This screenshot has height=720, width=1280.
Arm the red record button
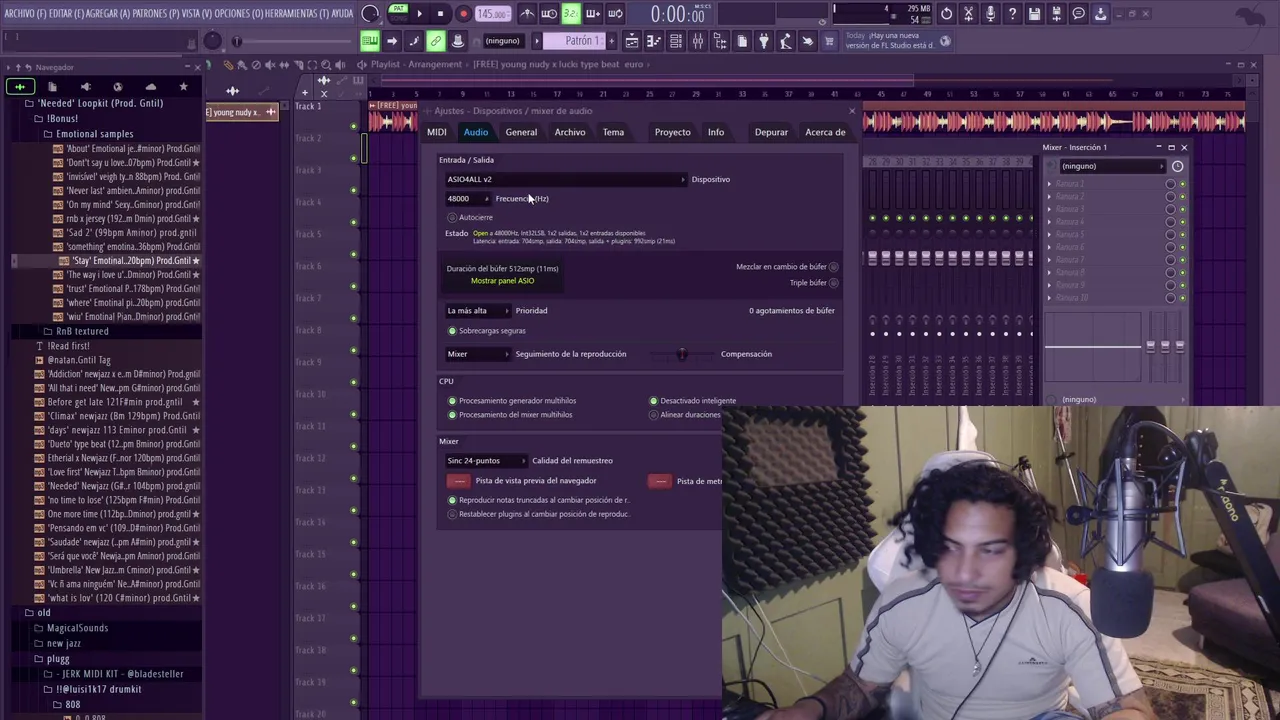point(463,14)
